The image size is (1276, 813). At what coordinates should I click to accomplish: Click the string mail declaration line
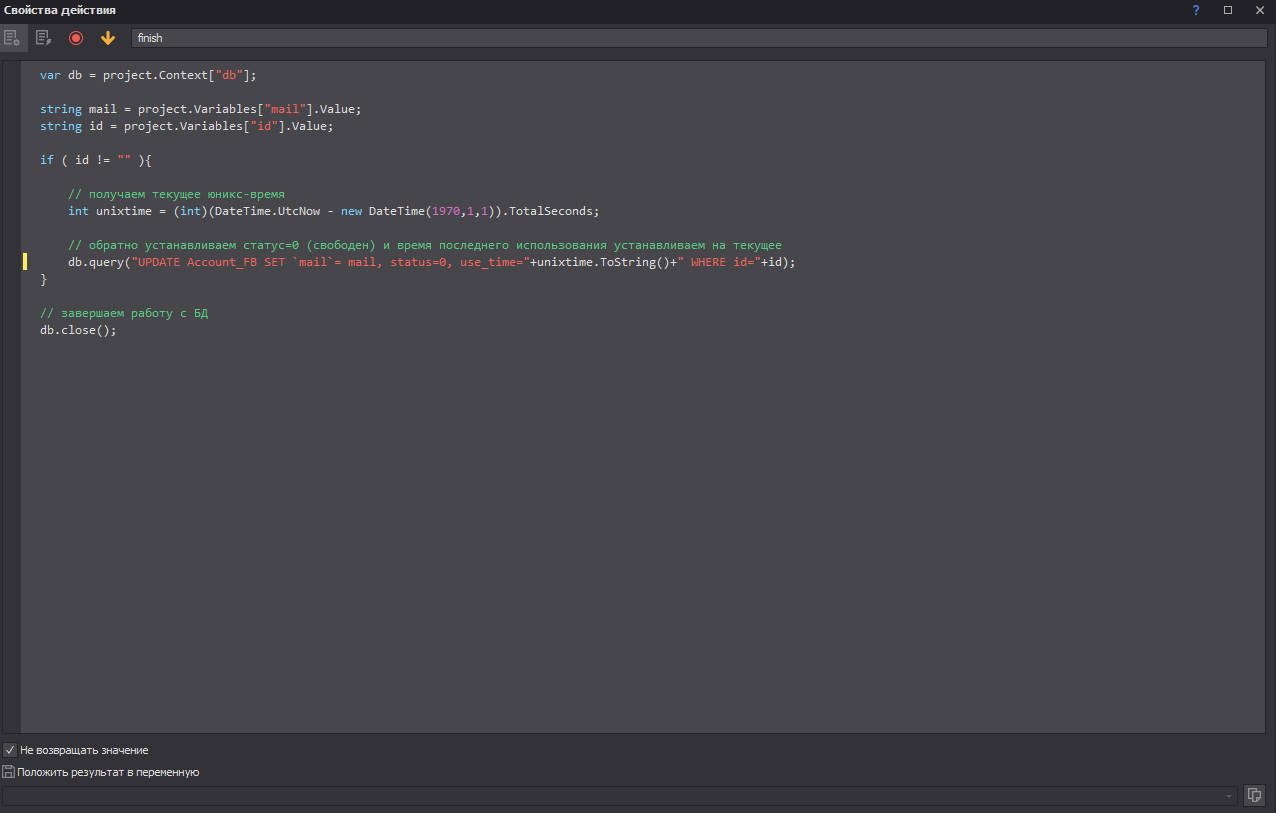pyautogui.click(x=200, y=109)
